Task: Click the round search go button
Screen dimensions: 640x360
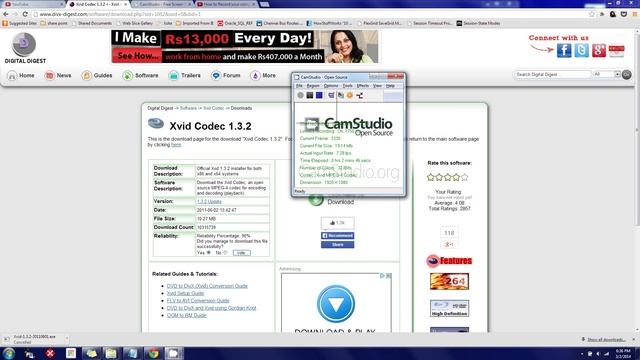Action: (627, 74)
